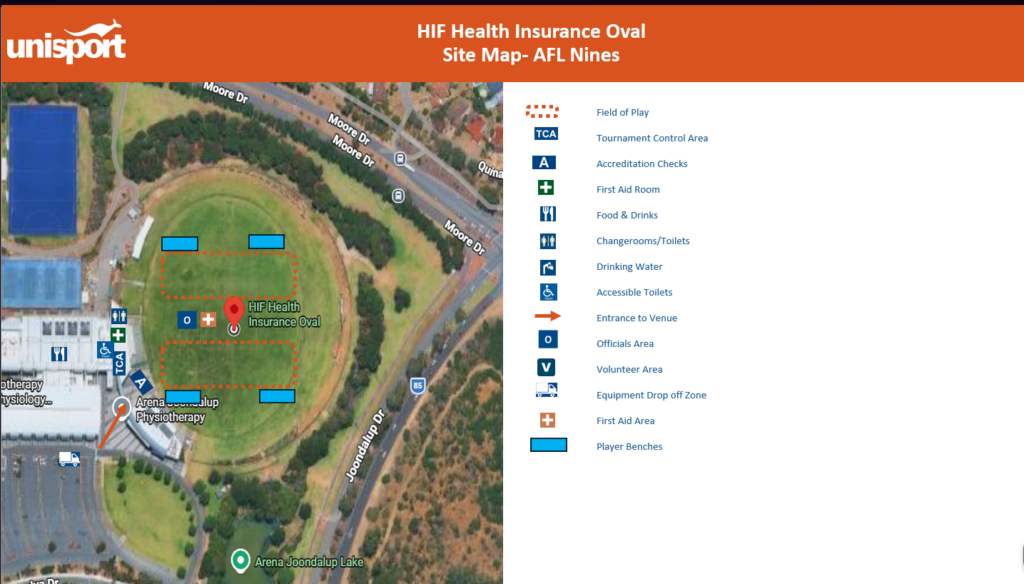
Task: Click the Player Benches blue legend swatch
Action: coord(549,445)
